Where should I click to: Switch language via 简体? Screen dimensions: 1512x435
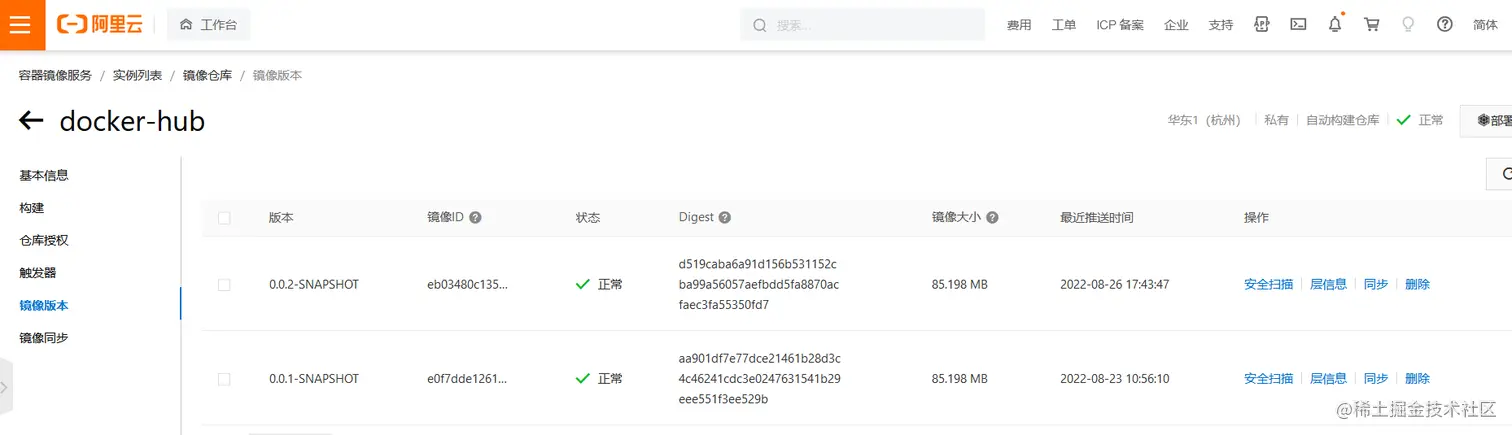click(1485, 25)
